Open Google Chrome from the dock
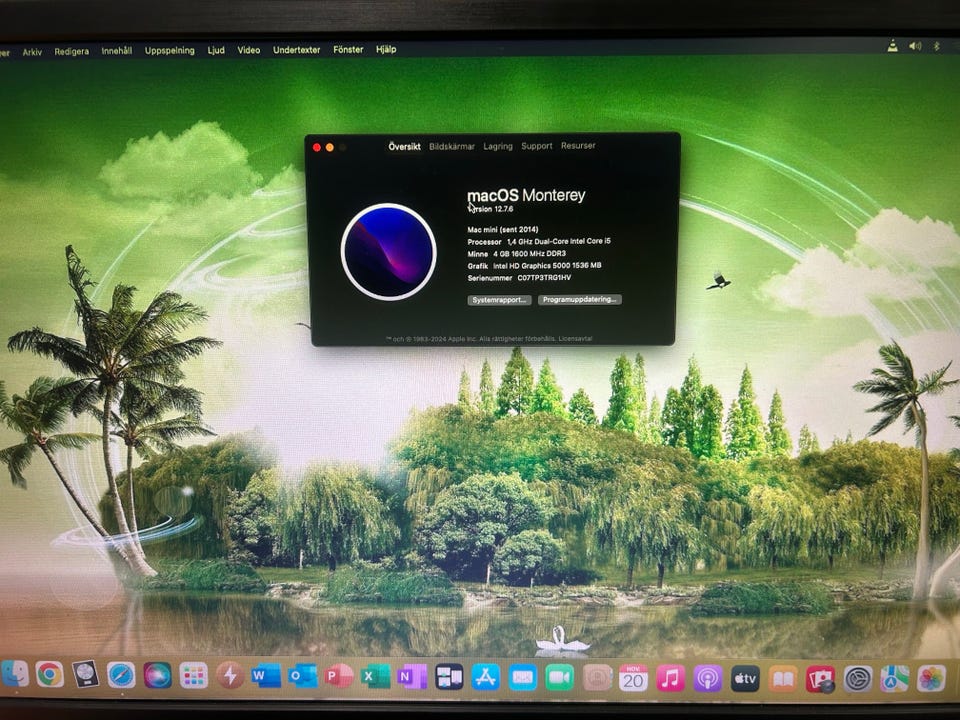The height and width of the screenshot is (720, 960). [x=49, y=675]
